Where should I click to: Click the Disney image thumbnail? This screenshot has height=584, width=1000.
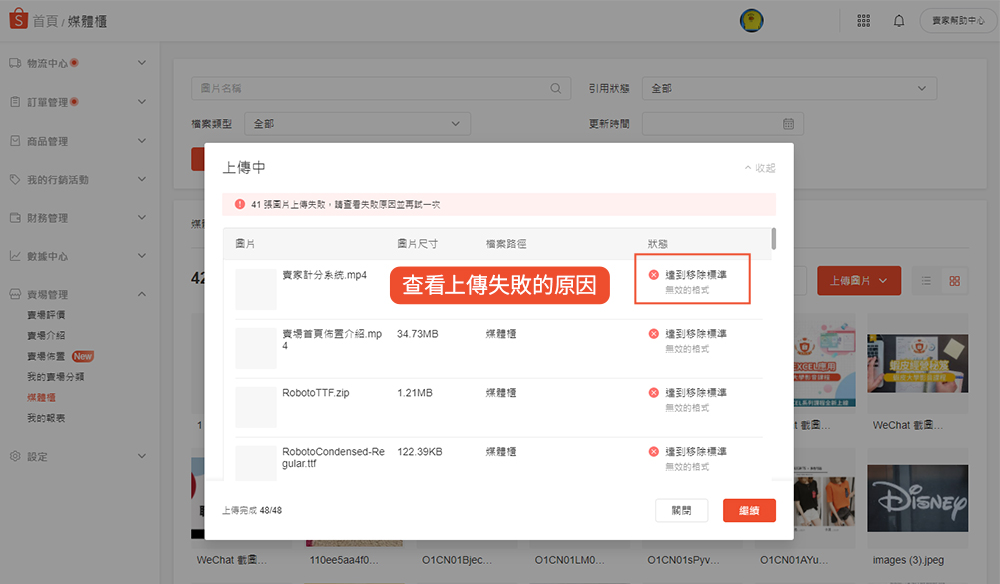[918, 497]
